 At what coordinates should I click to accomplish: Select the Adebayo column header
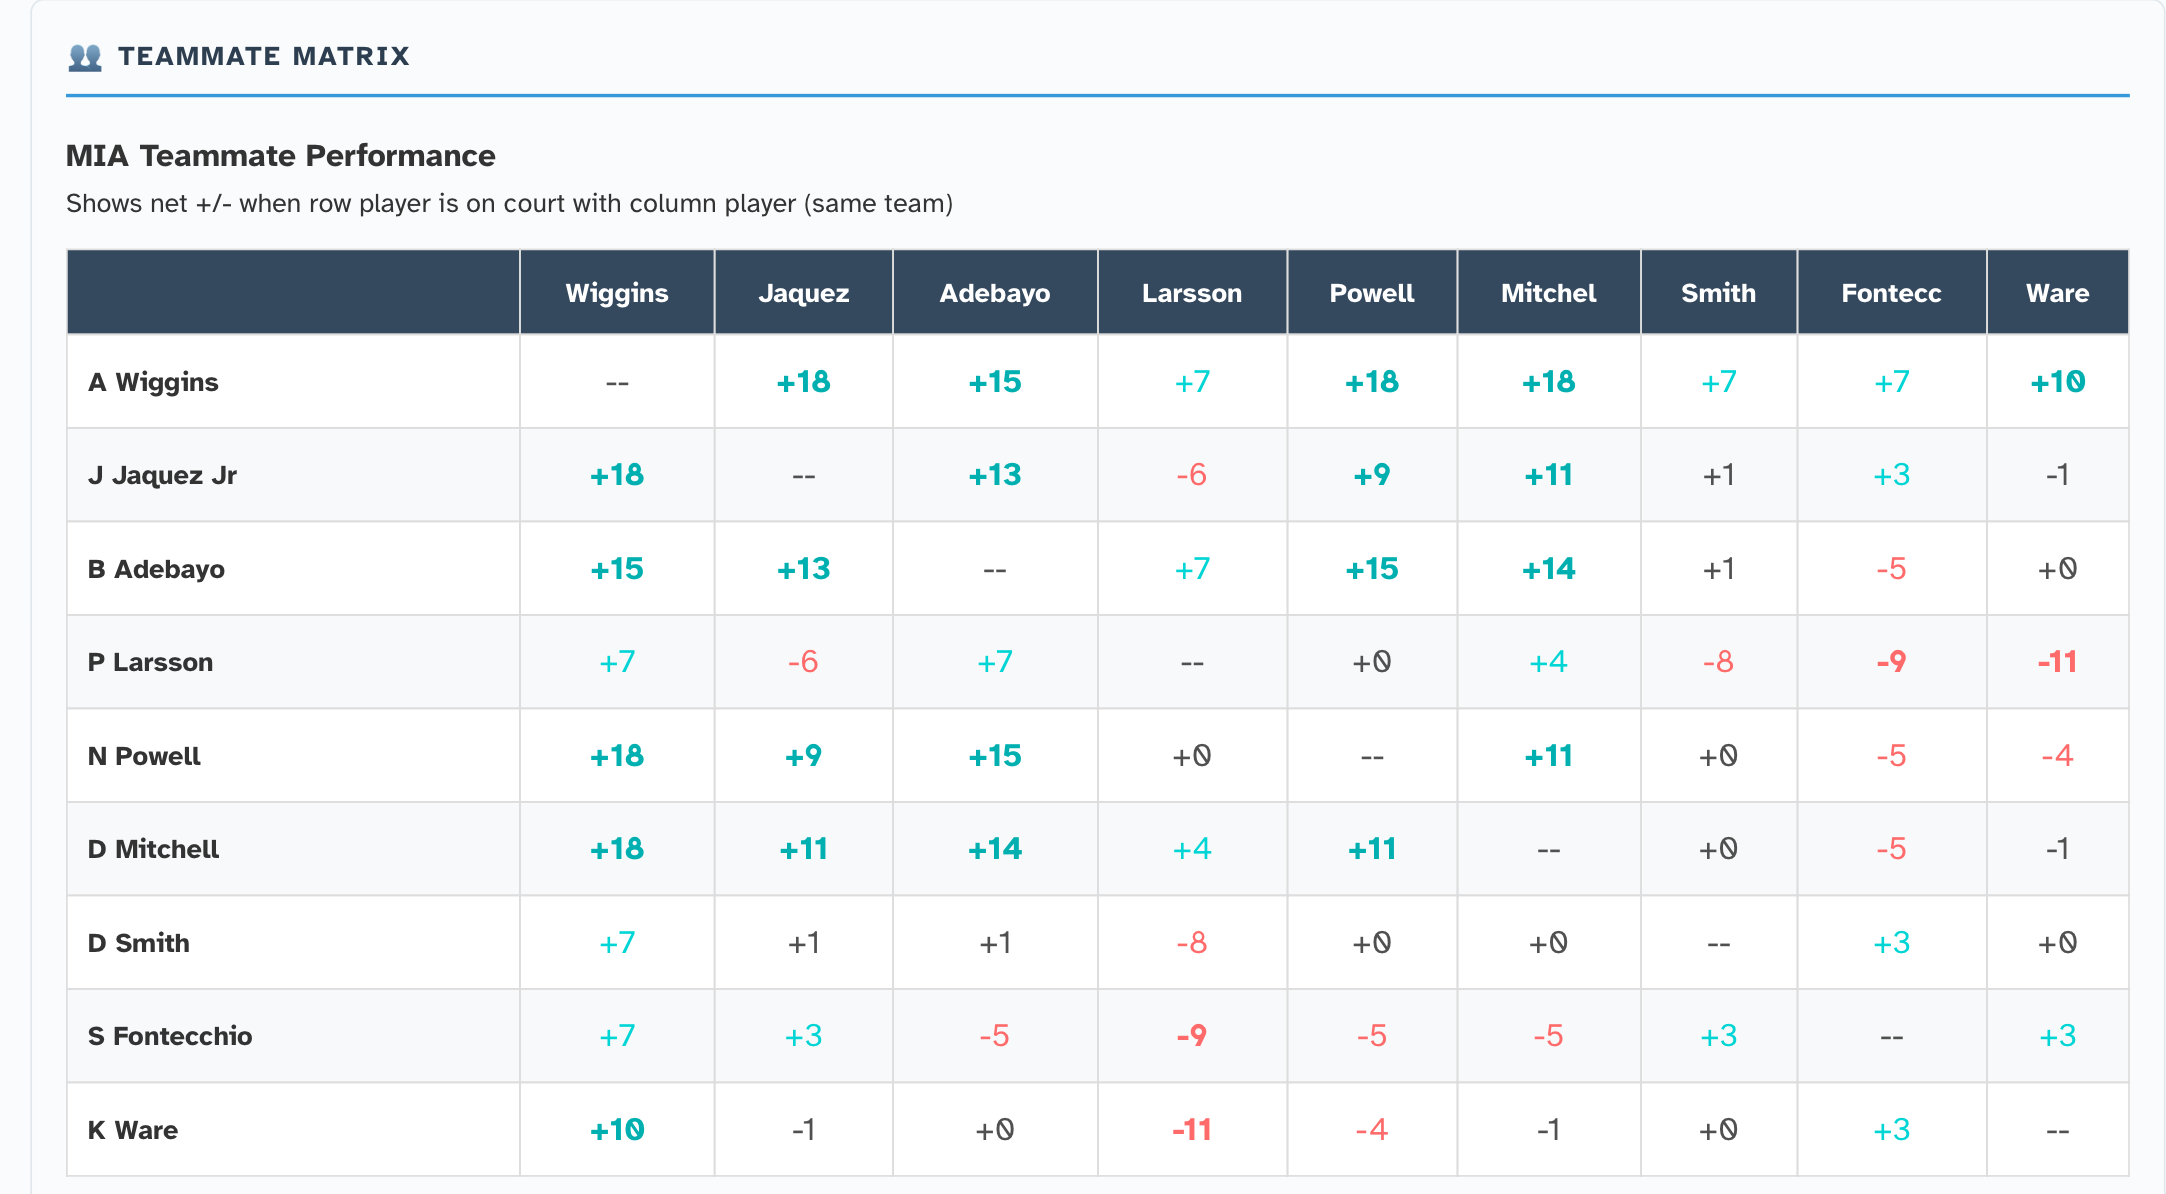[994, 293]
